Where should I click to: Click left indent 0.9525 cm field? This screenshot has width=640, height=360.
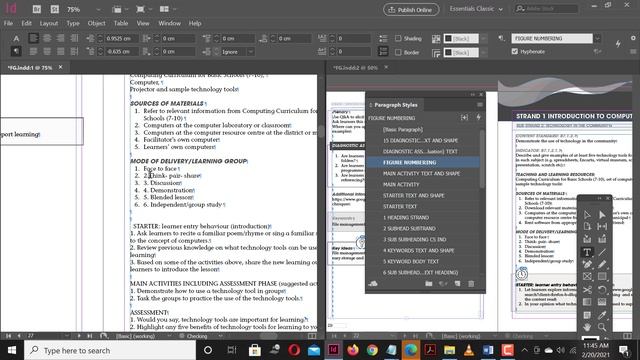pyautogui.click(x=122, y=38)
